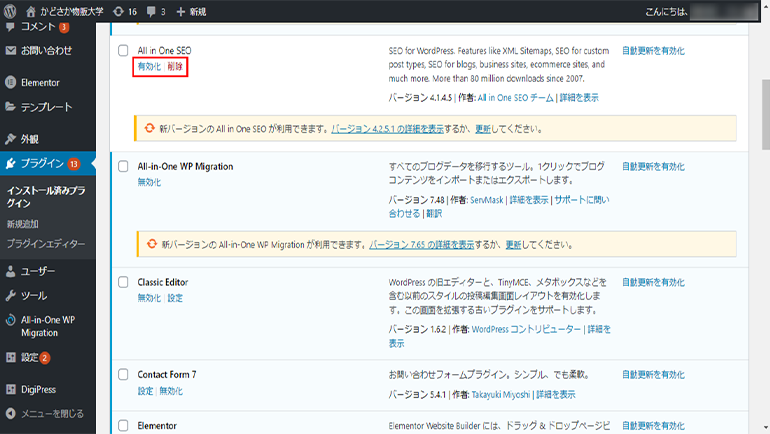This screenshot has height=434, width=770.
Task: Open Contact Form 7 設定 link
Action: pyautogui.click(x=145, y=391)
